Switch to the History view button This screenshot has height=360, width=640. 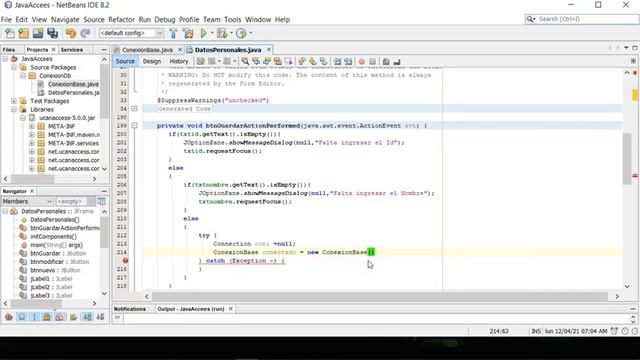(179, 61)
